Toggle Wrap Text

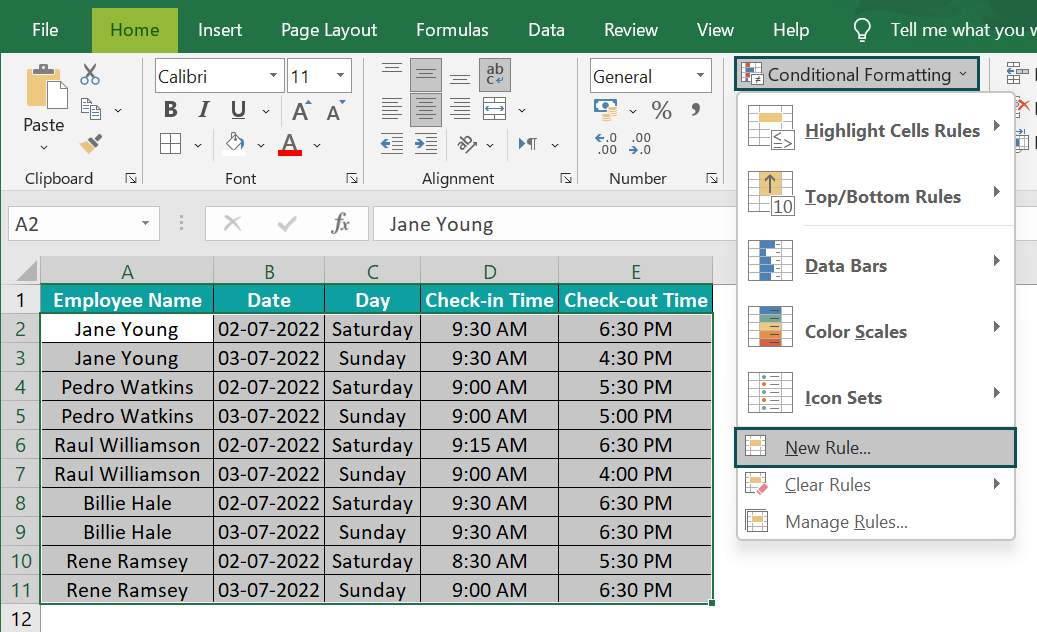click(495, 75)
